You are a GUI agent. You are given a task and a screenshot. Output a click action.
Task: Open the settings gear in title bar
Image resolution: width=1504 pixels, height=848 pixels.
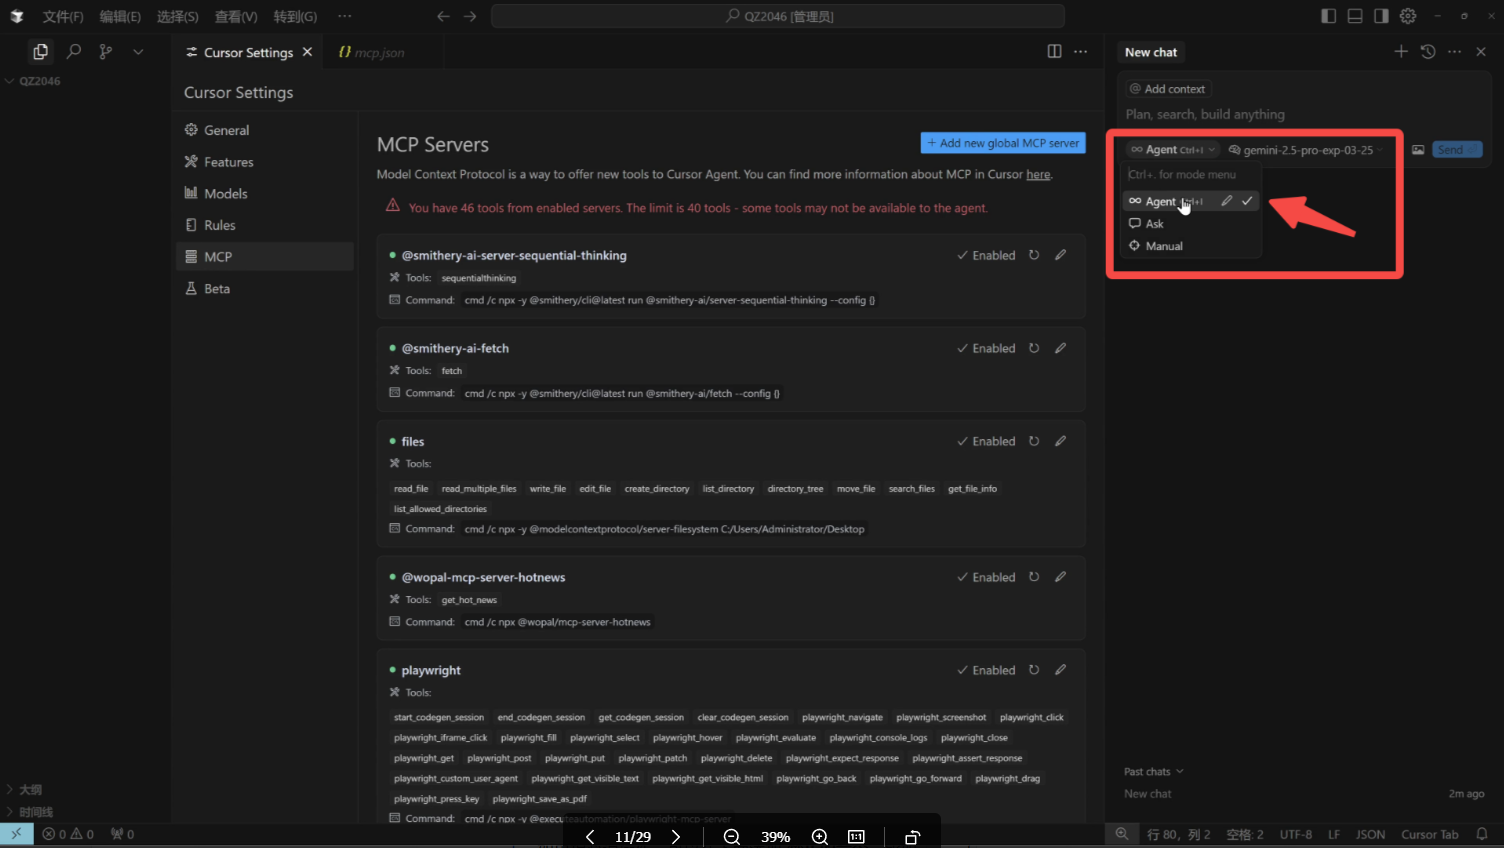tap(1408, 16)
